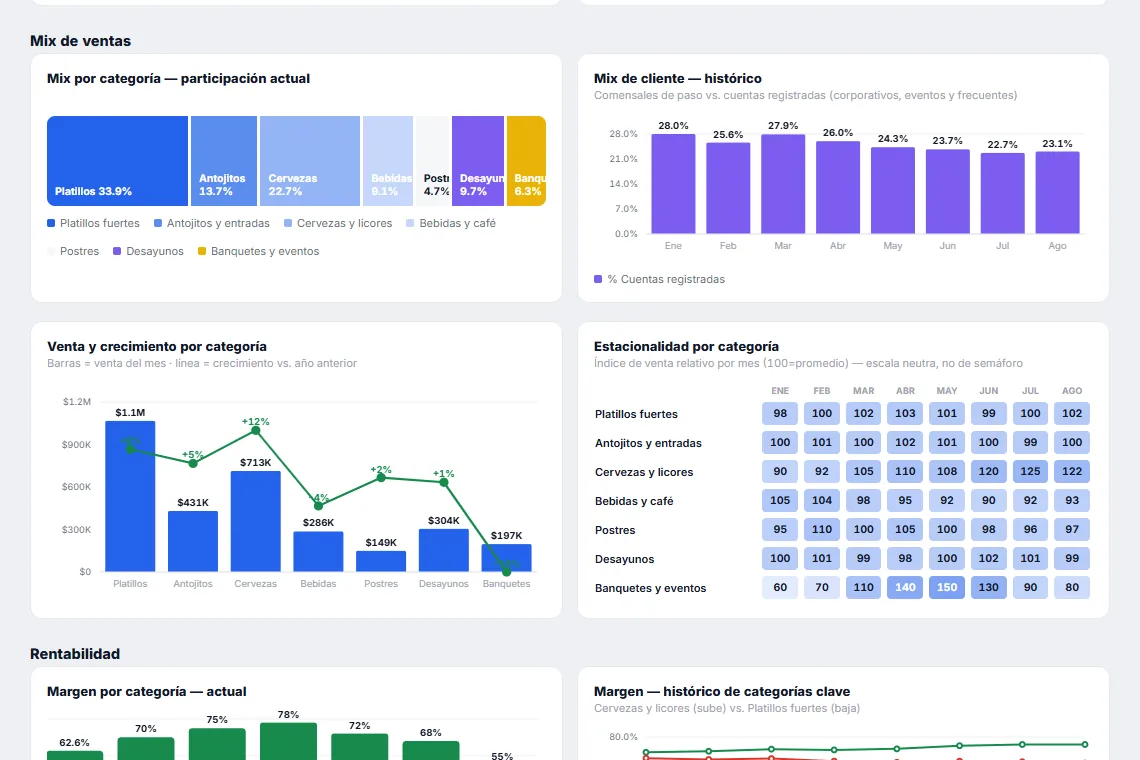
Task: Click the $713K Cervezas sales bar
Action: pyautogui.click(x=256, y=521)
